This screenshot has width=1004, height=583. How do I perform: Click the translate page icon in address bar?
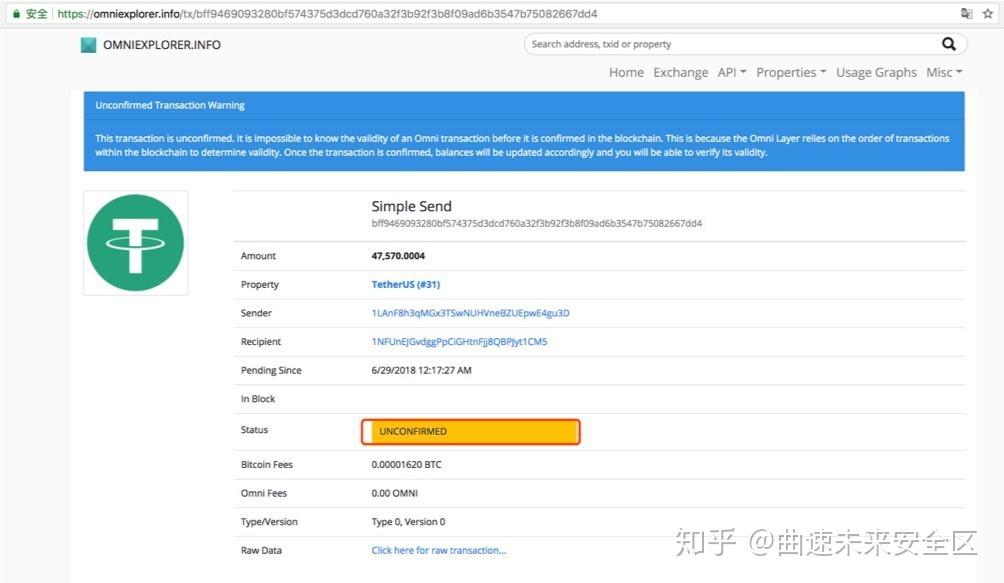(967, 13)
